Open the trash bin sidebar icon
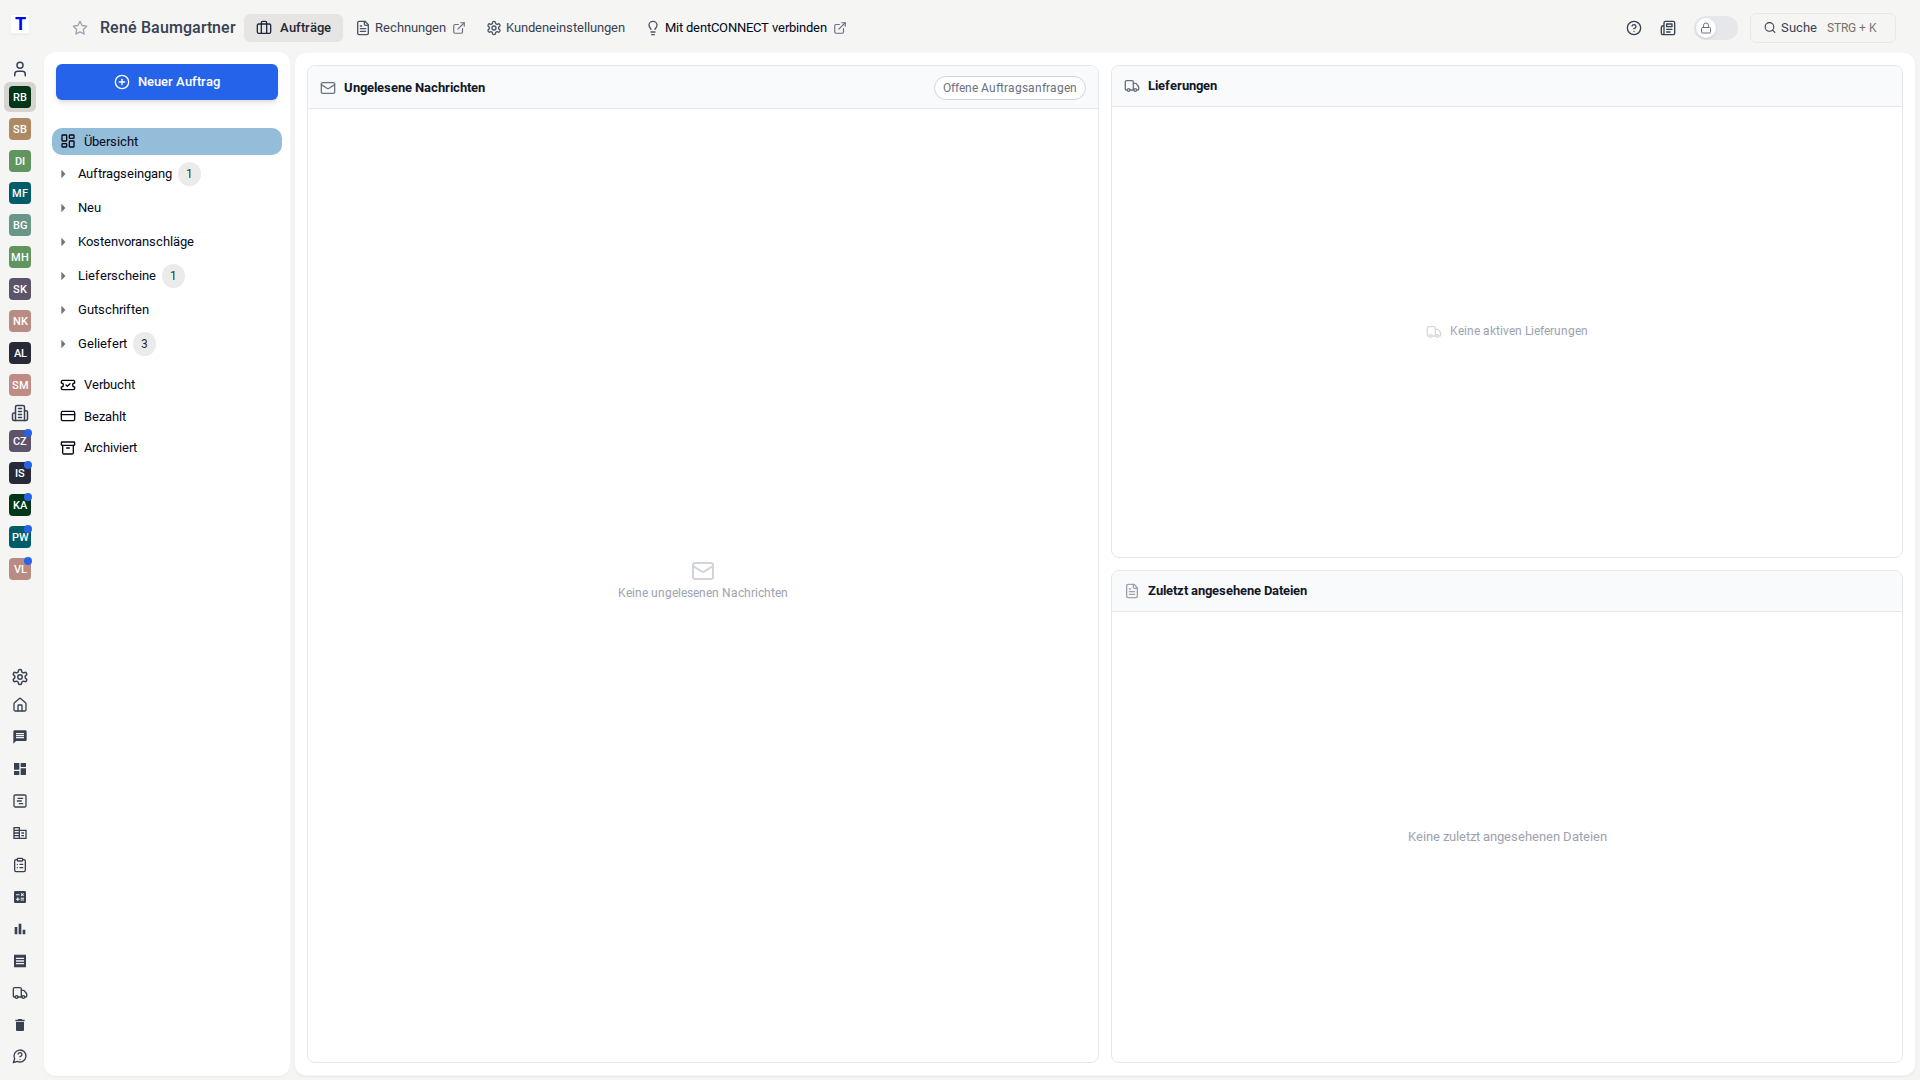The image size is (1920, 1080). [x=20, y=1025]
